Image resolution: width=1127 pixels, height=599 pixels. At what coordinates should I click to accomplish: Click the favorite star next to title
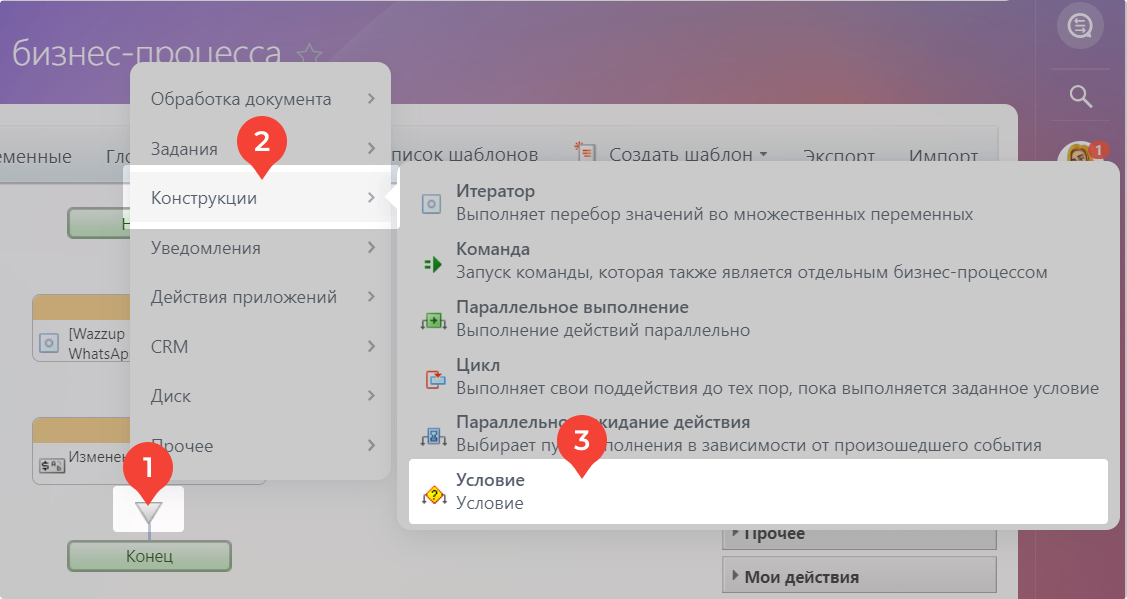tap(310, 54)
